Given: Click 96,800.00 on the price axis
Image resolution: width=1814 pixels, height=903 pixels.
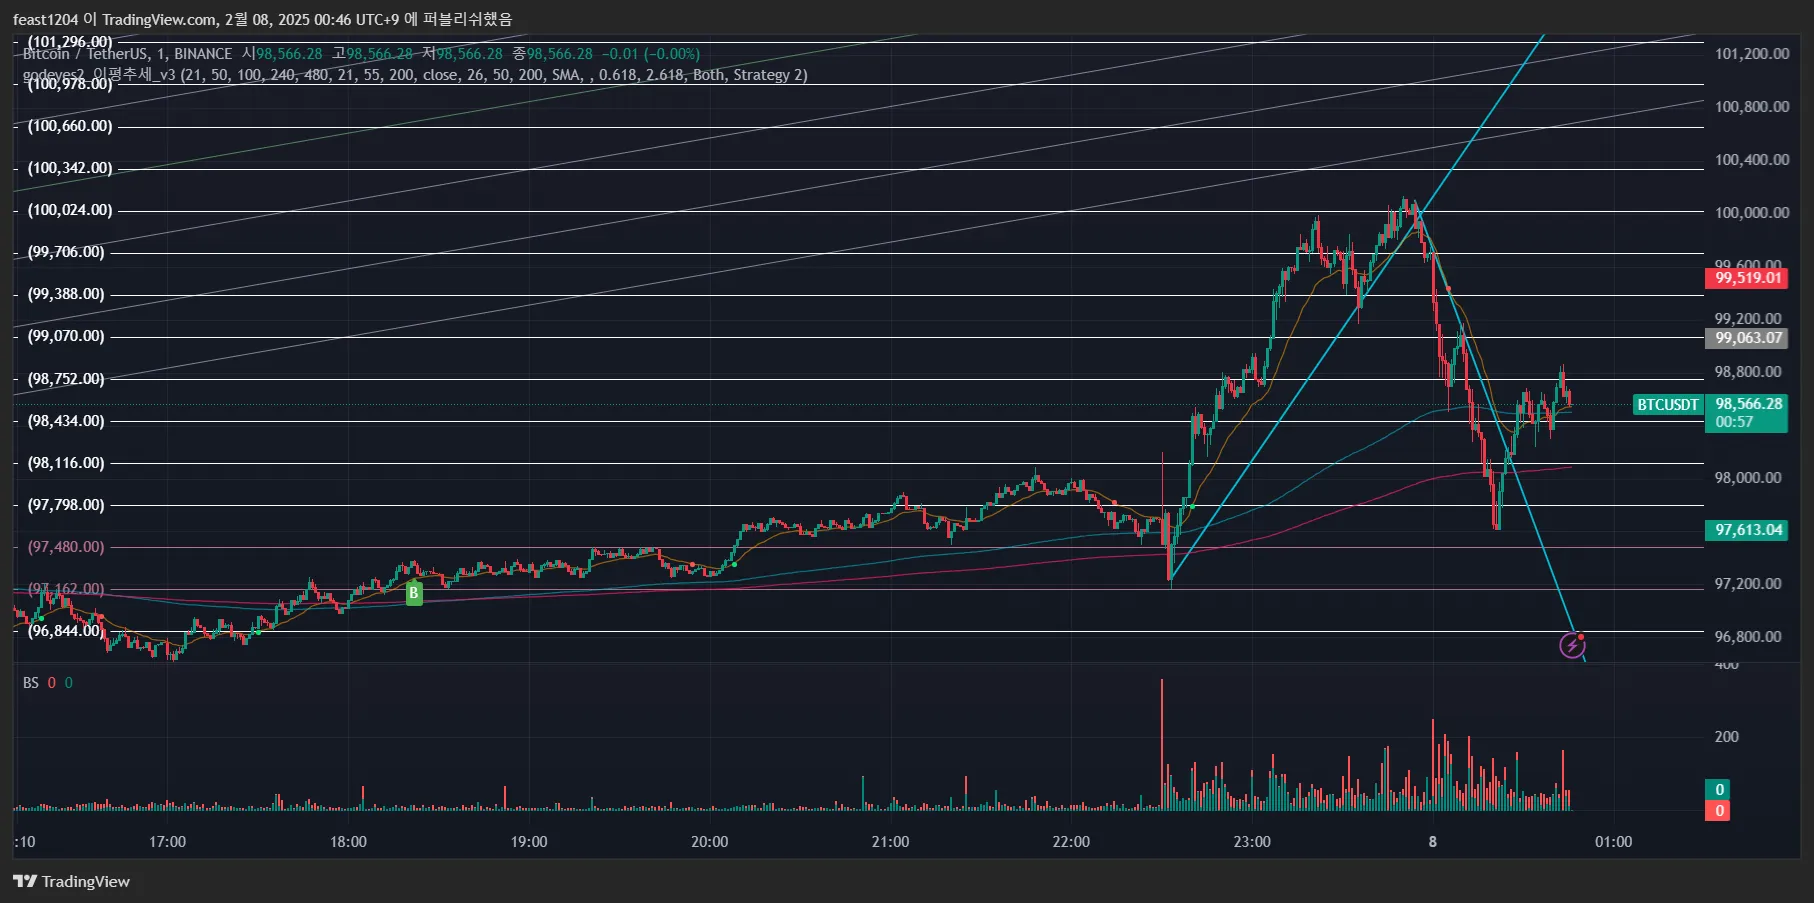Looking at the screenshot, I should (1747, 637).
